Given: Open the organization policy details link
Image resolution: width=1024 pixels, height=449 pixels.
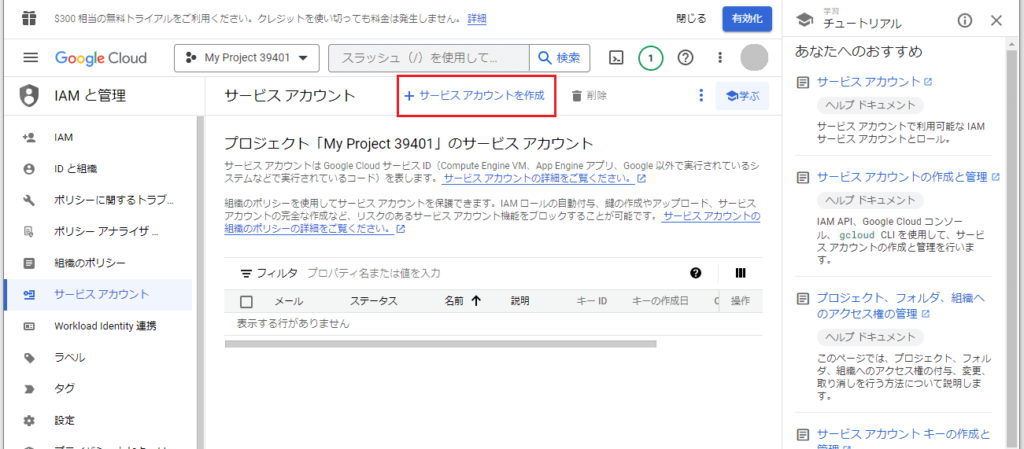Looking at the screenshot, I should [491, 223].
